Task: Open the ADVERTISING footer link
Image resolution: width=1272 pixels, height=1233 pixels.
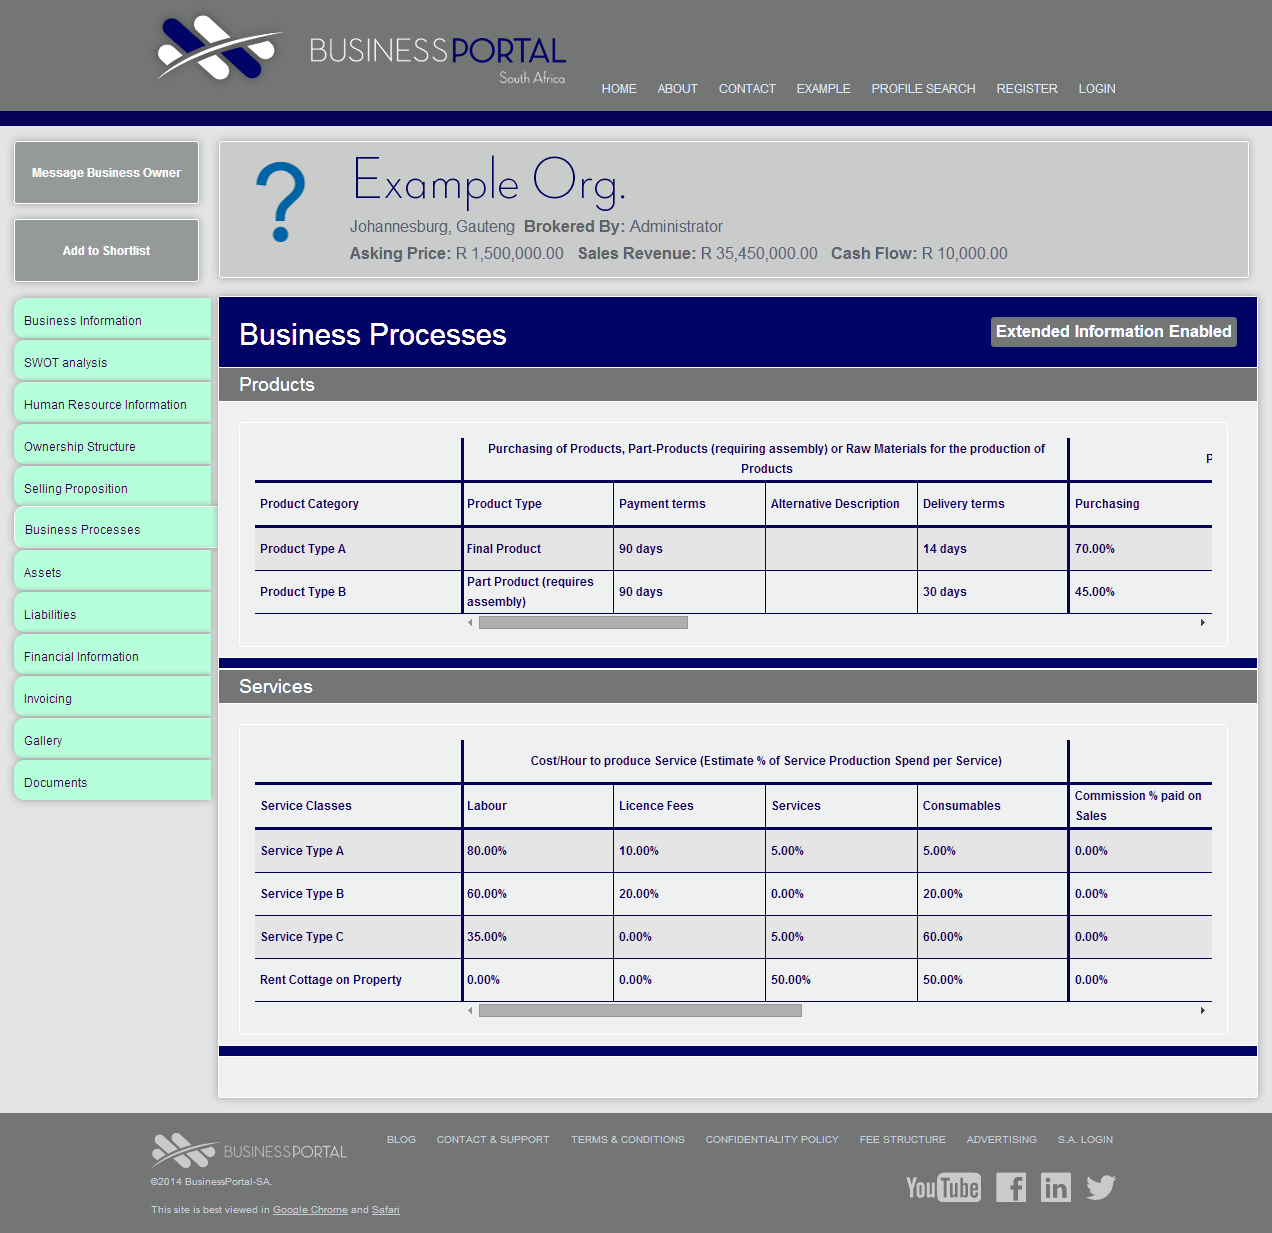Action: click(1001, 1140)
